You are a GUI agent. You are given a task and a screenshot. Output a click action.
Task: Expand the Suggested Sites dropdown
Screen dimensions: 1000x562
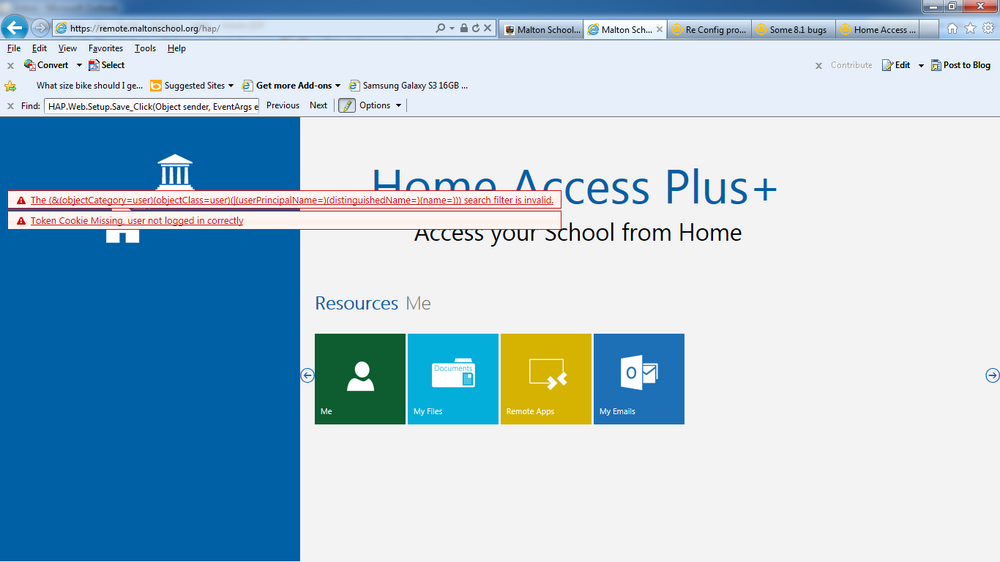click(x=231, y=85)
